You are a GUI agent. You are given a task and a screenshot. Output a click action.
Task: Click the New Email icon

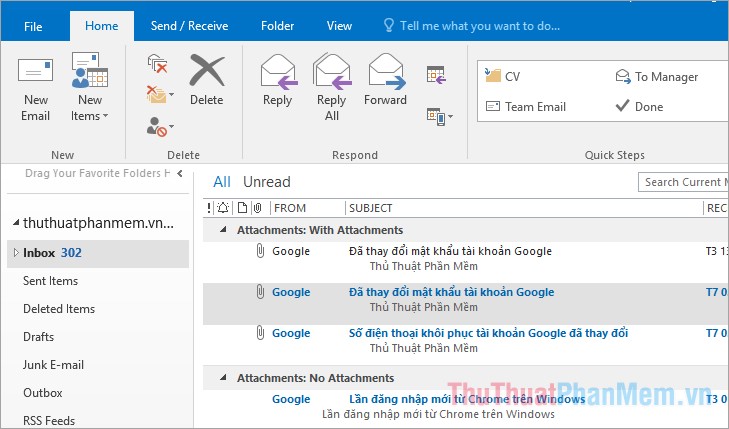[35, 71]
